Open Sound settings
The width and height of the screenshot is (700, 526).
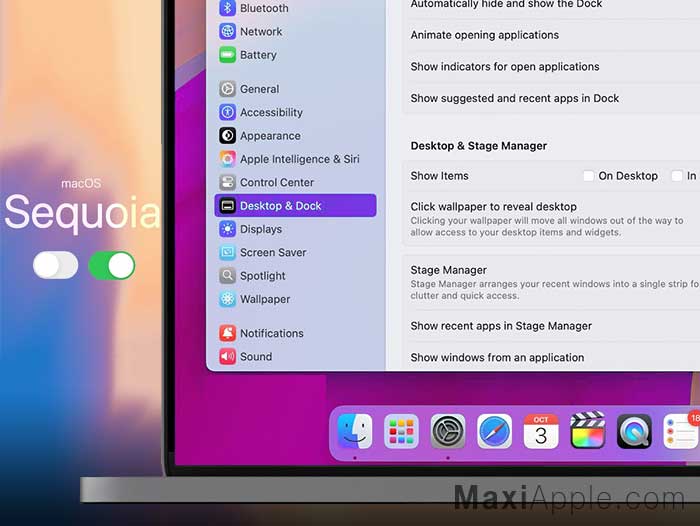[x=296, y=356]
